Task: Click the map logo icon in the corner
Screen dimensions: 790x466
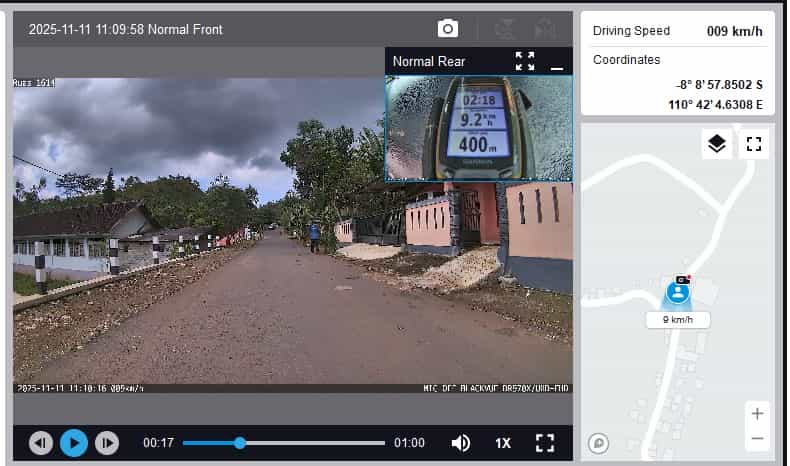Action: (x=599, y=442)
